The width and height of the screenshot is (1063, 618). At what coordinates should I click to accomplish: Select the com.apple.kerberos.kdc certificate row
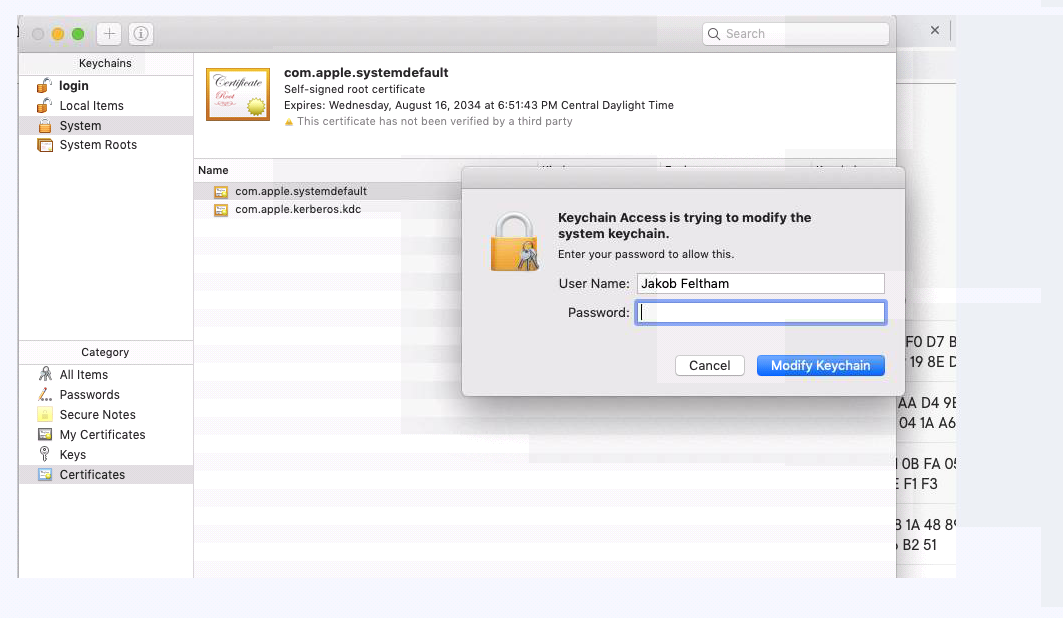click(x=297, y=210)
